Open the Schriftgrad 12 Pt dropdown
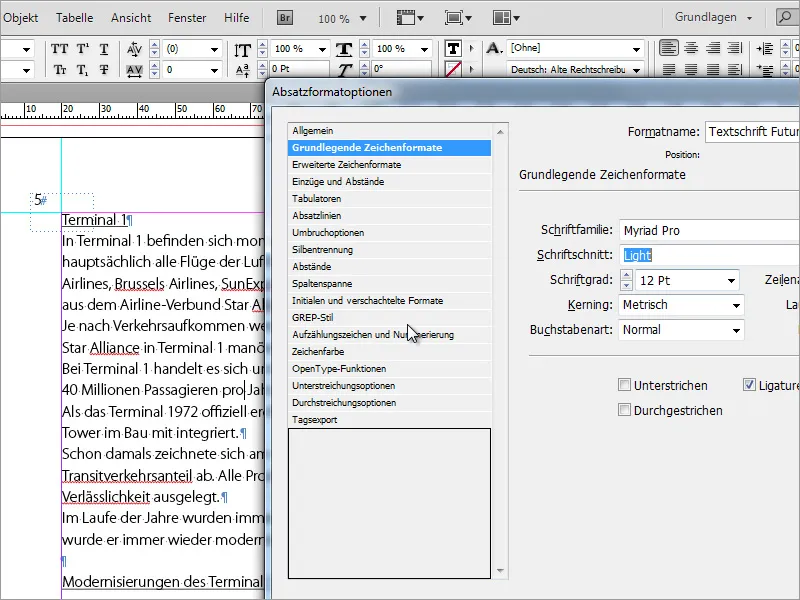 (731, 281)
